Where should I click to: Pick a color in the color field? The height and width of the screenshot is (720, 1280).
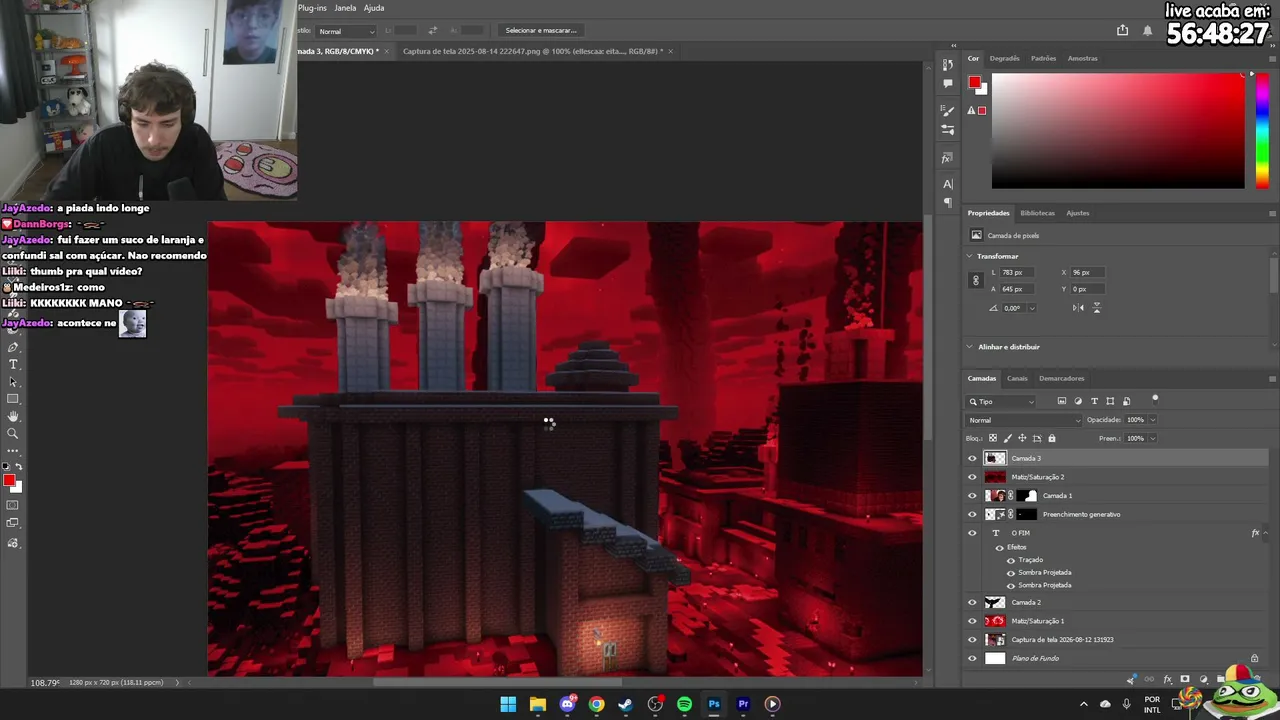coord(1118,130)
